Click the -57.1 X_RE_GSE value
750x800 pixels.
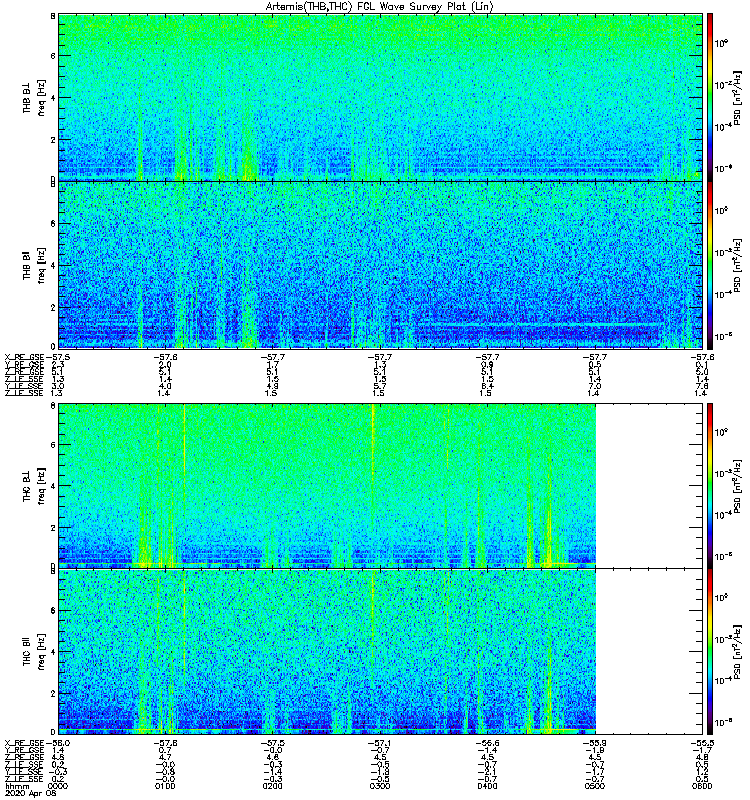[380, 743]
